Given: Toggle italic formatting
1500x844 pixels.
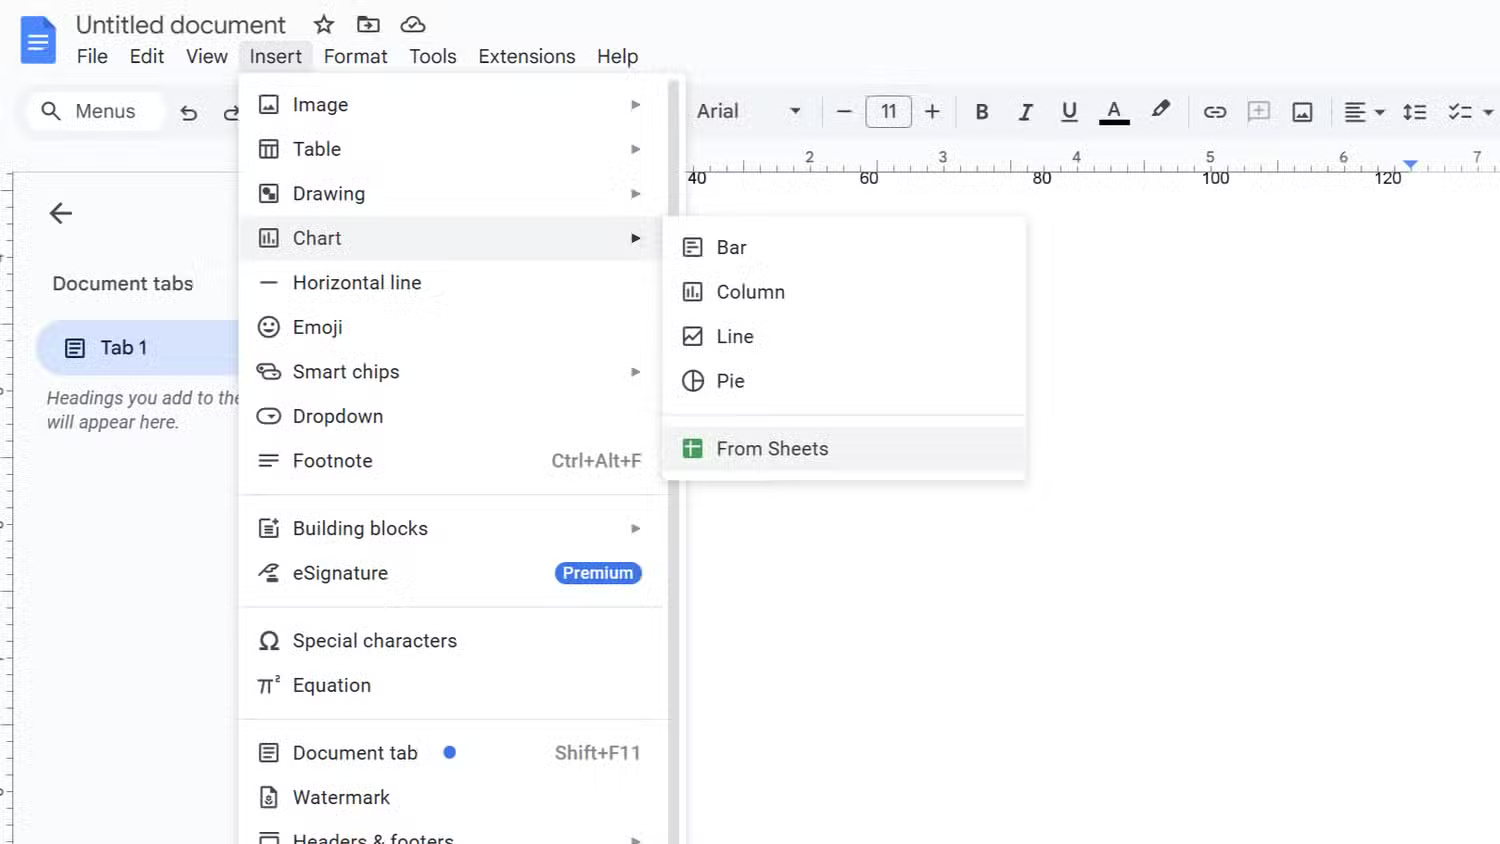Looking at the screenshot, I should click(1025, 111).
